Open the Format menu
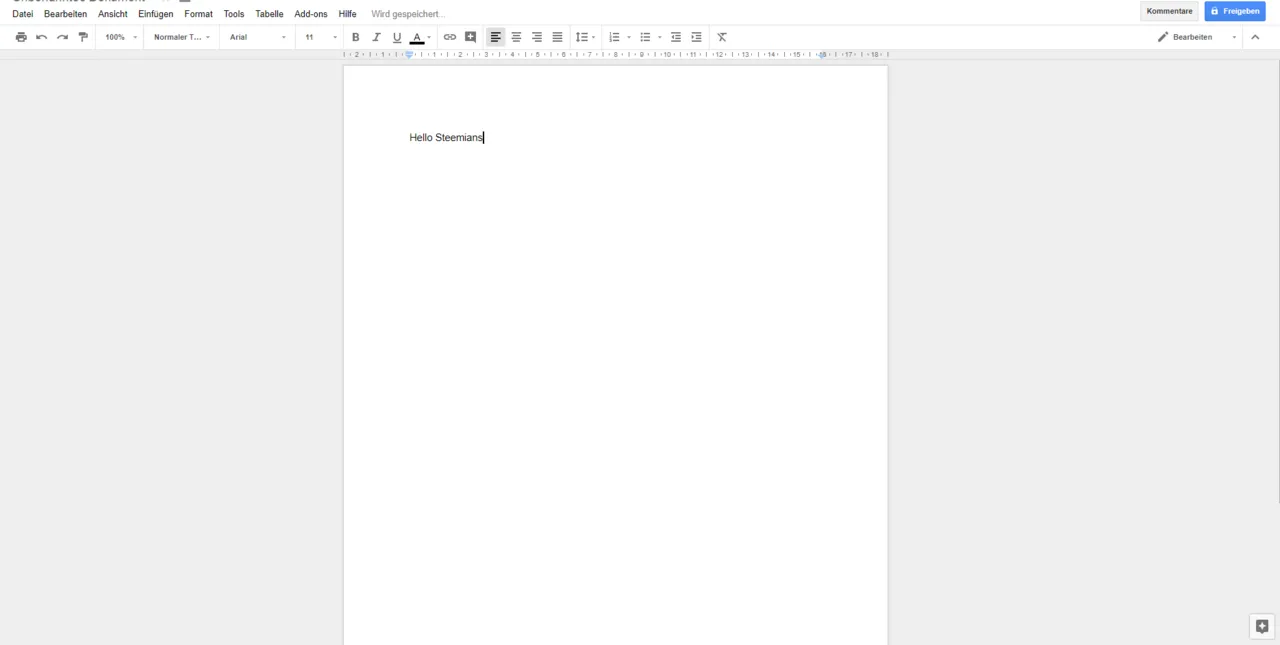This screenshot has height=645, width=1280. point(199,14)
